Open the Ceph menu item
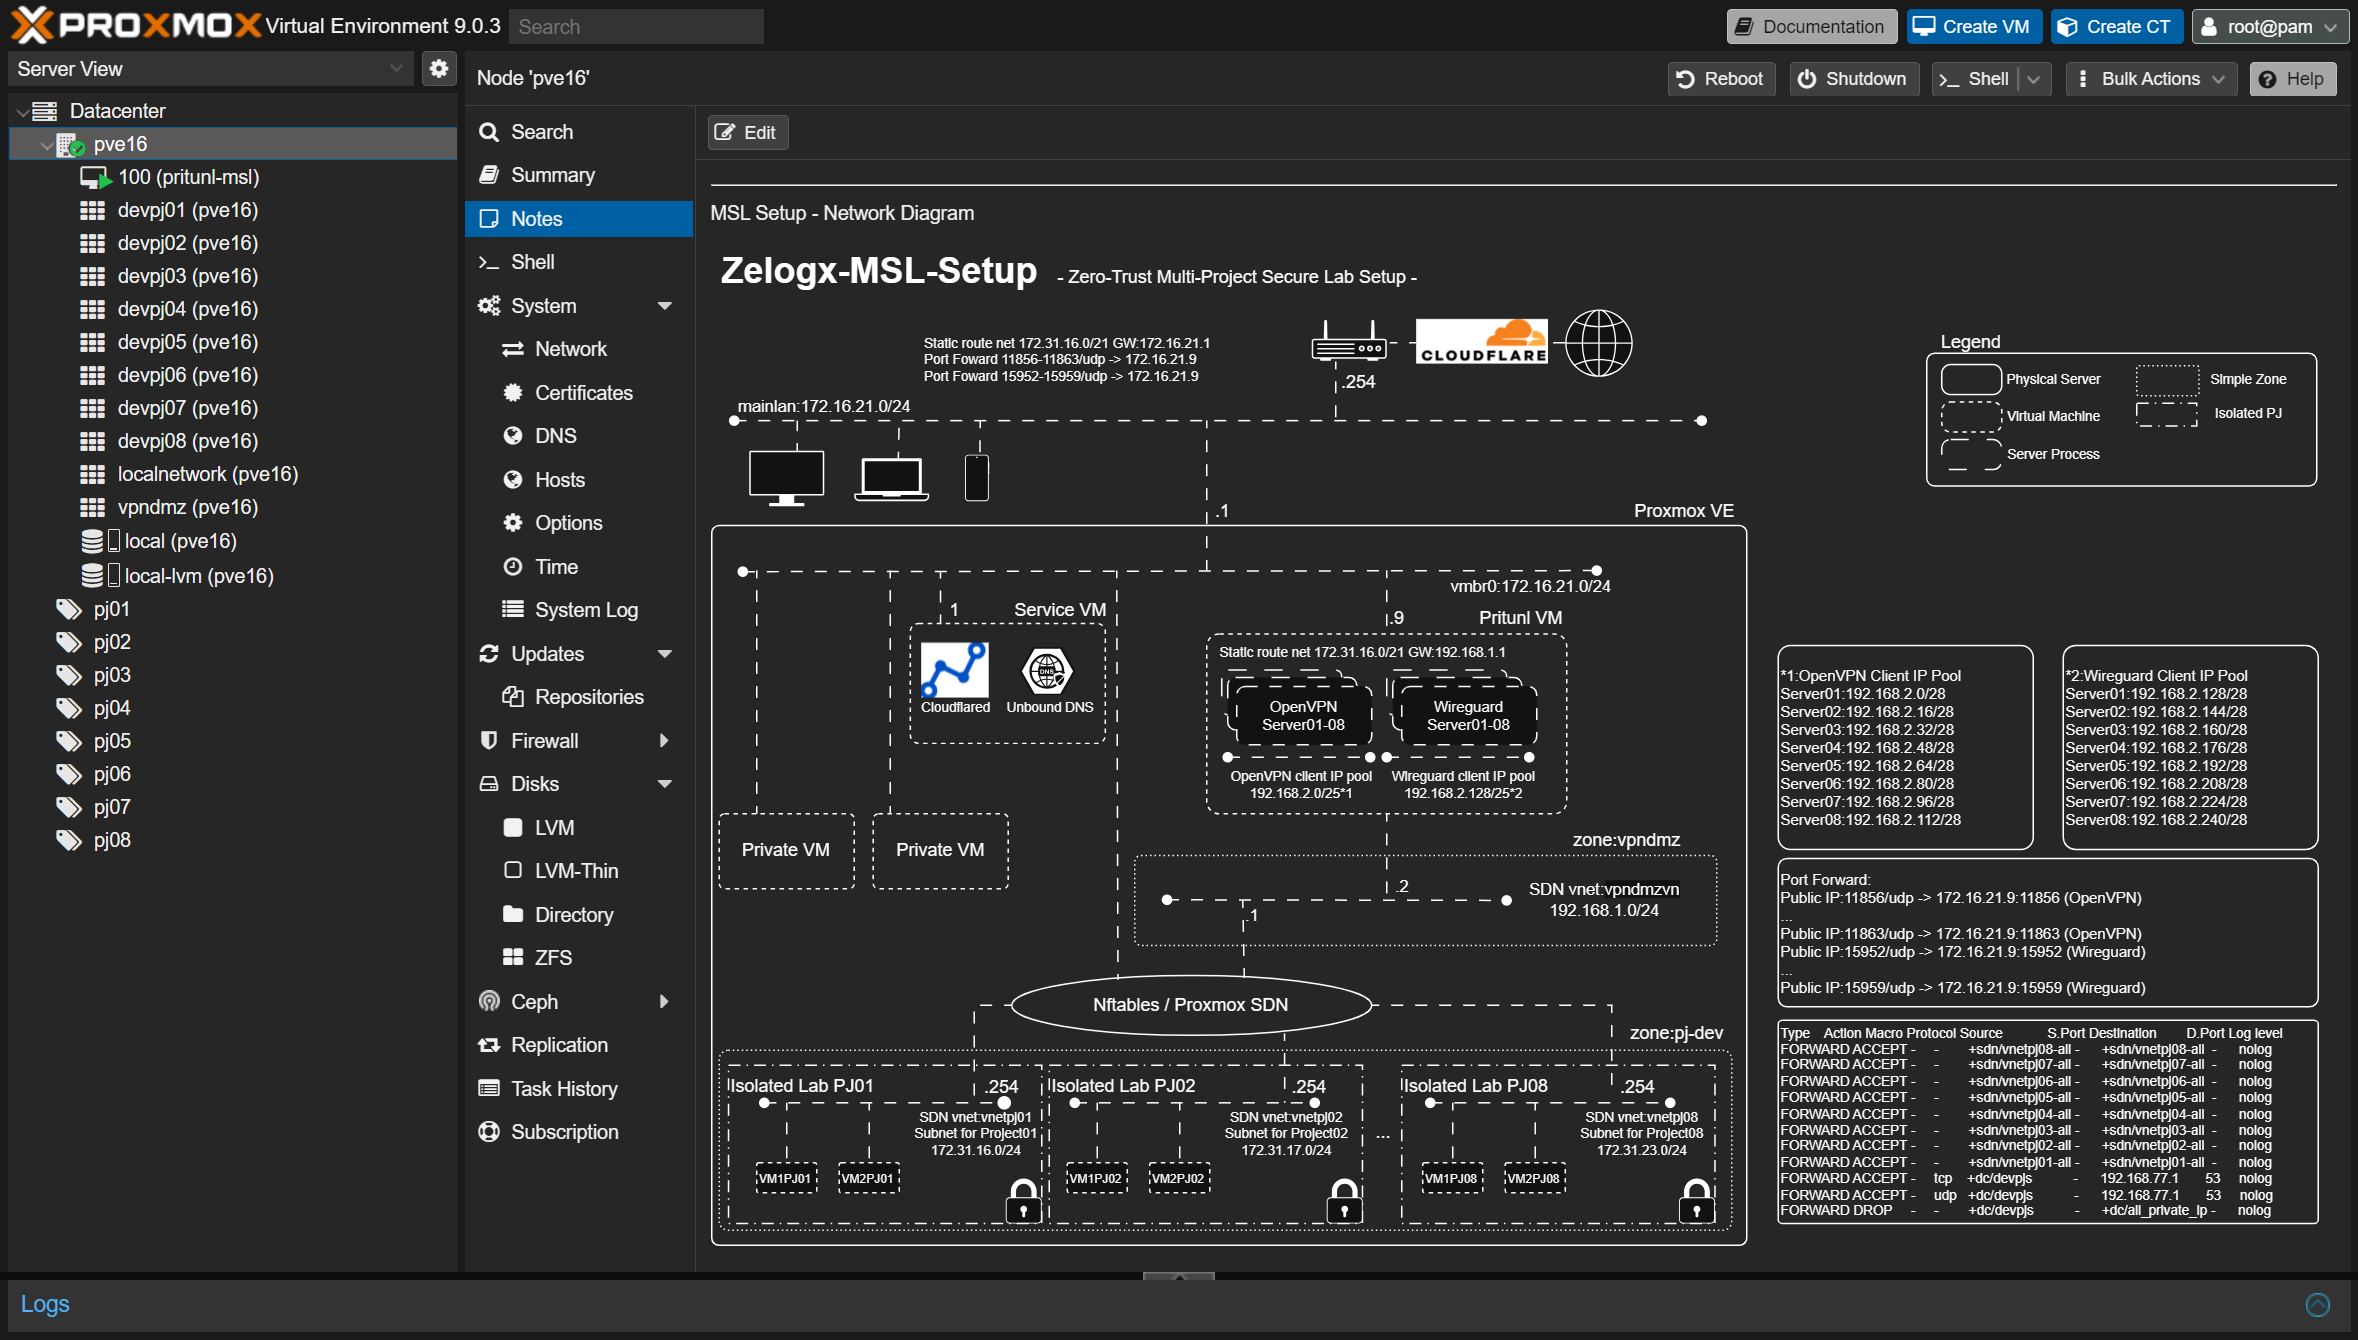This screenshot has width=2358, height=1340. pyautogui.click(x=535, y=1002)
